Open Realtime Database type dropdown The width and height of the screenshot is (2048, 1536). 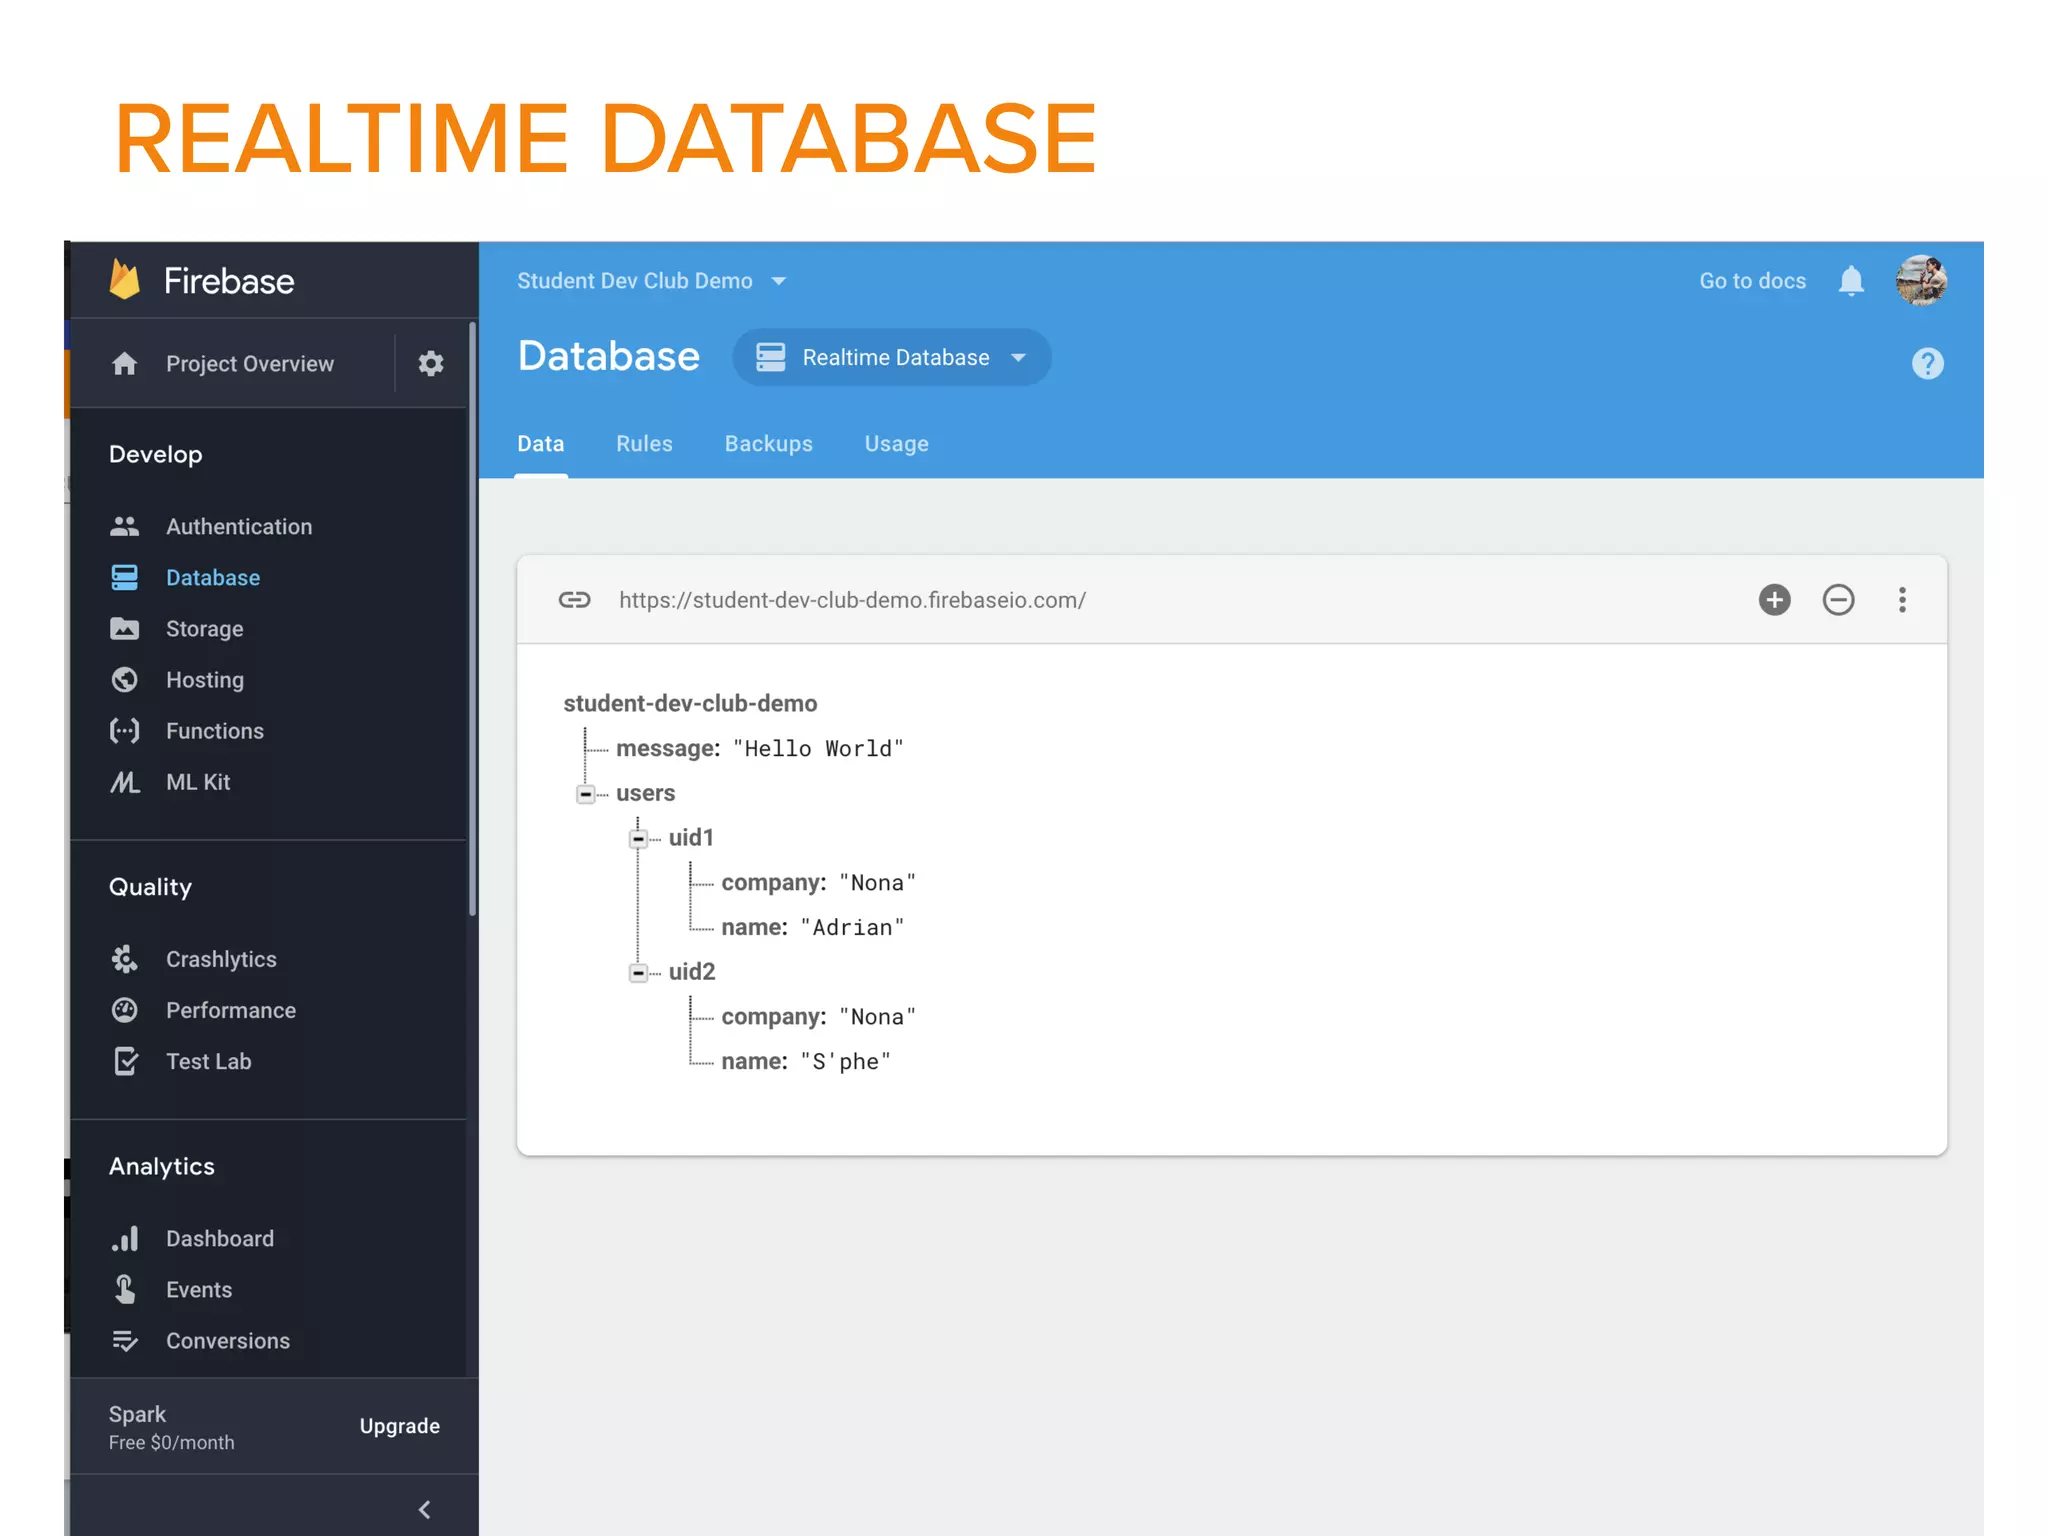891,357
